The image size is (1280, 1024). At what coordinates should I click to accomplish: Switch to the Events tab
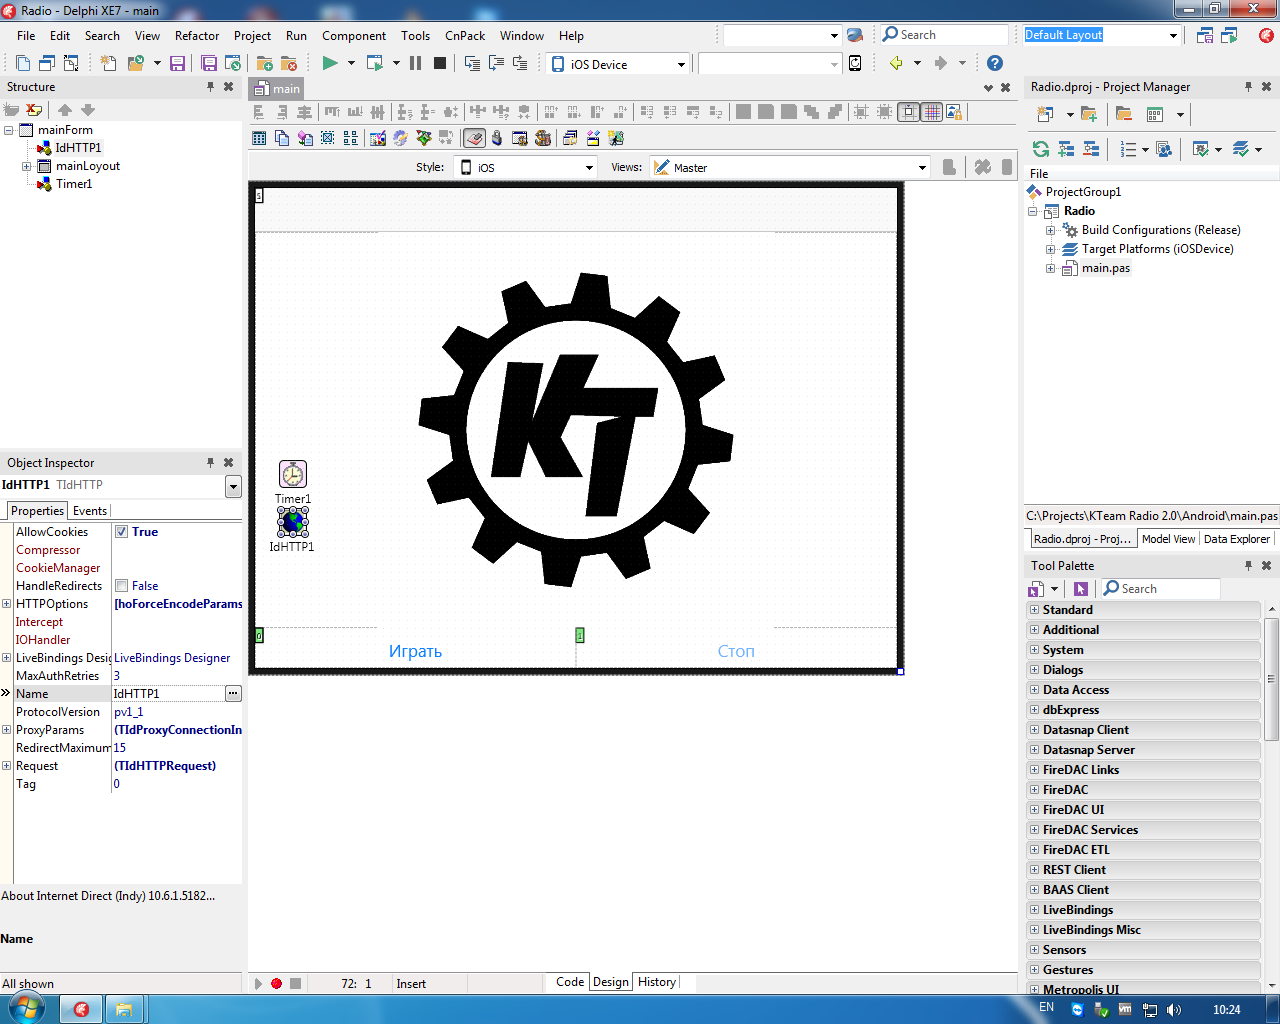(x=90, y=511)
